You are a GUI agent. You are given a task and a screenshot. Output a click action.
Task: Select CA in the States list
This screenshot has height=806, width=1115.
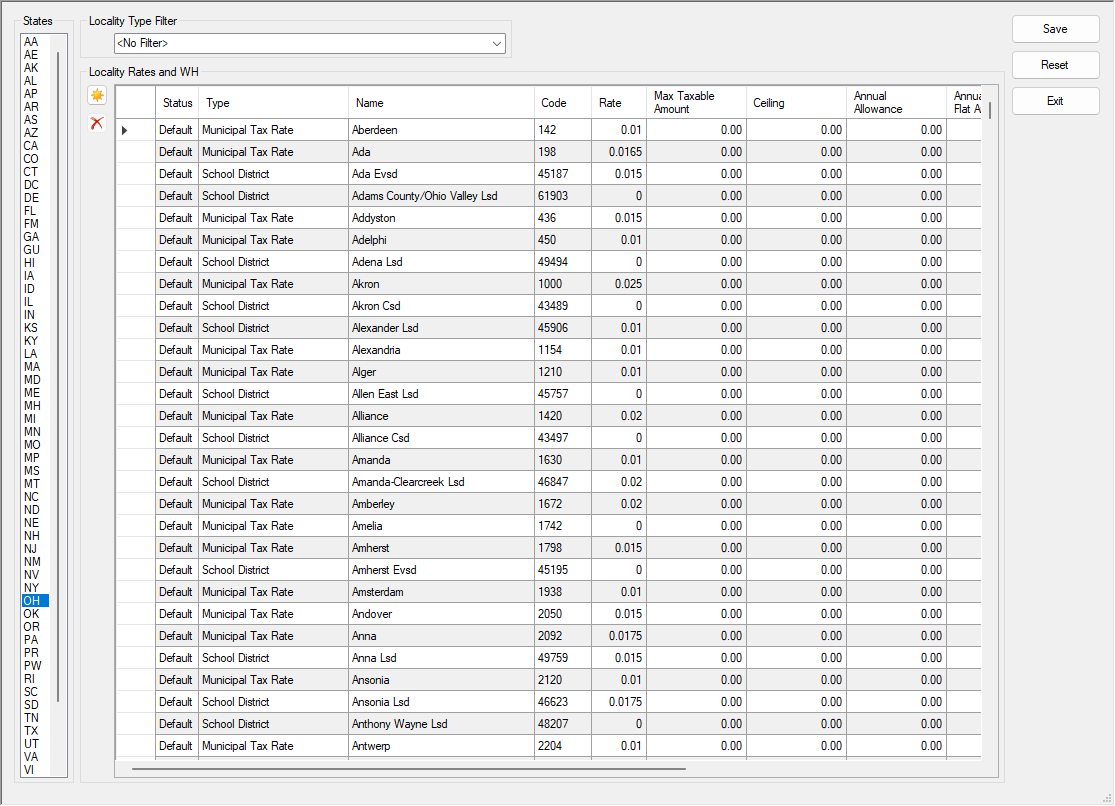click(x=31, y=145)
